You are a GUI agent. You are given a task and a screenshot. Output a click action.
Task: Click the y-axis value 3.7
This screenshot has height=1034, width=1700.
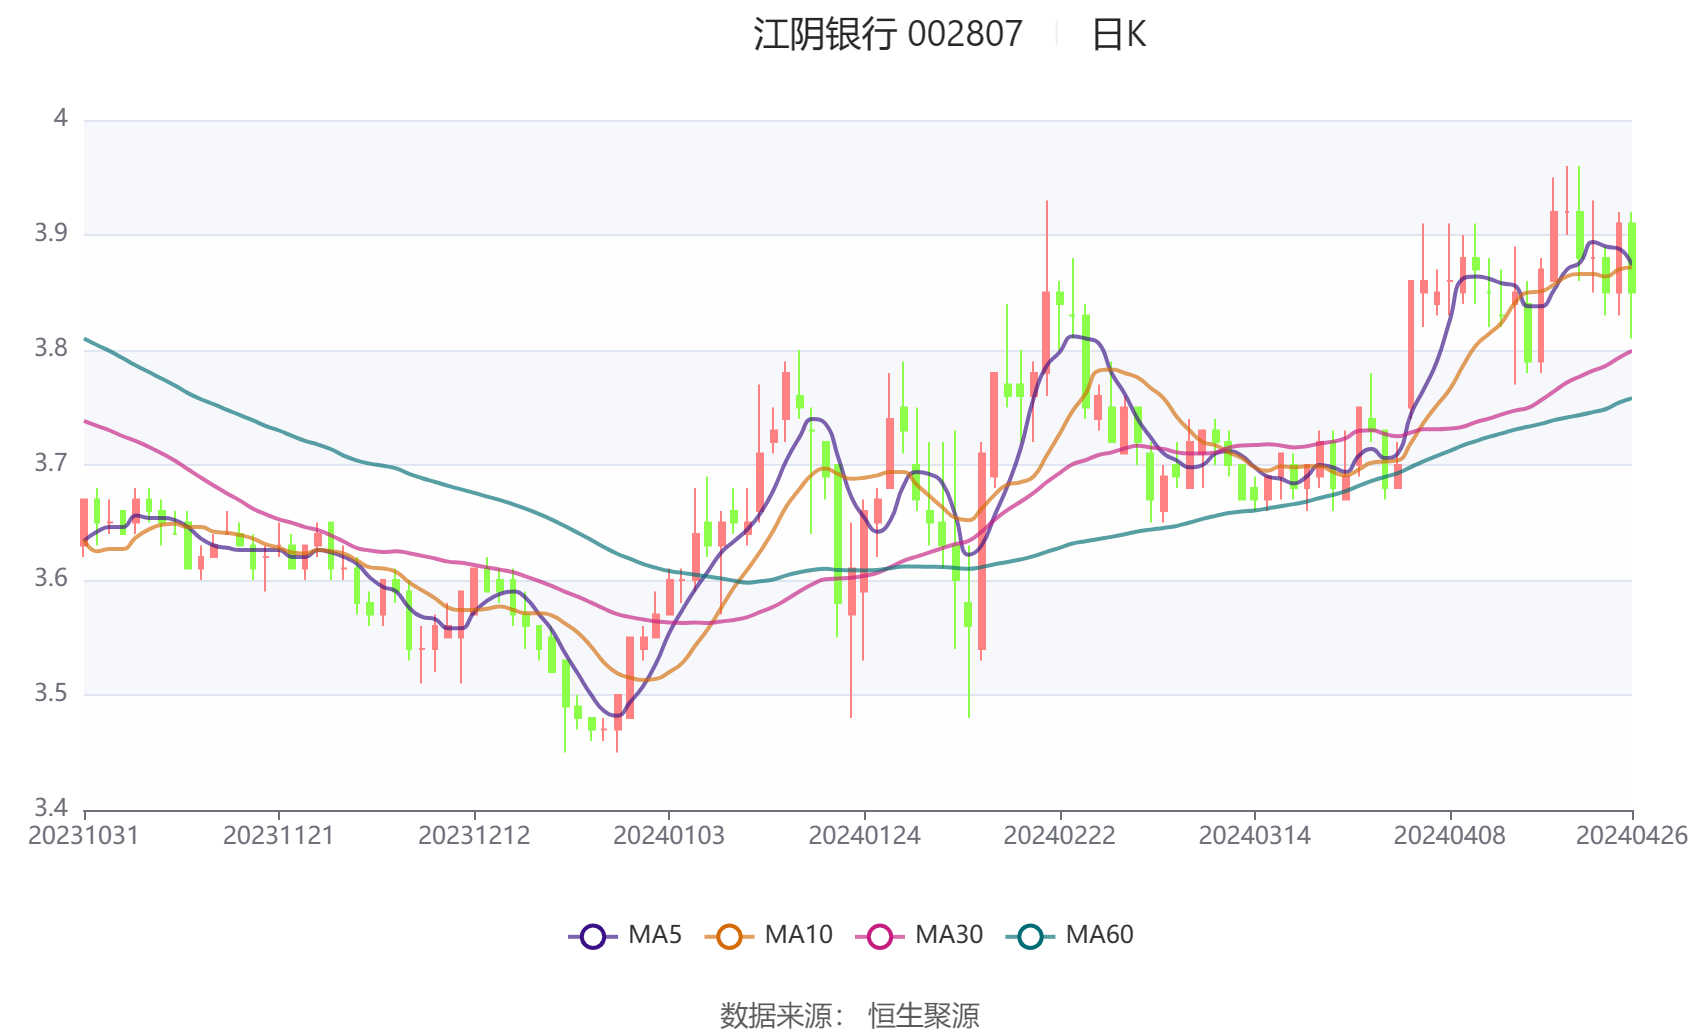coord(51,464)
